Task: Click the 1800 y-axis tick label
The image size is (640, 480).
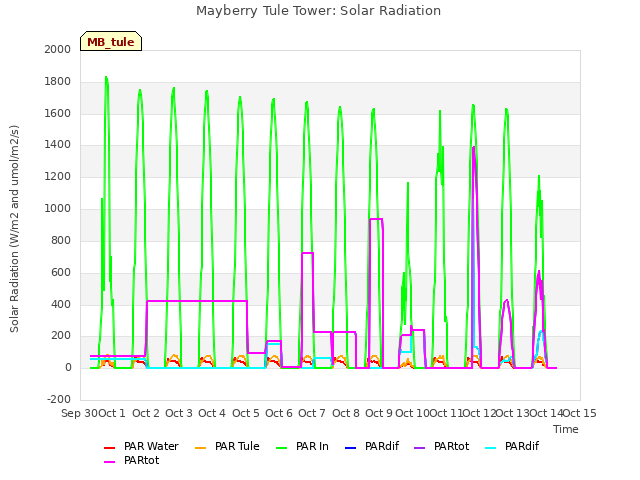Action: pyautogui.click(x=58, y=82)
